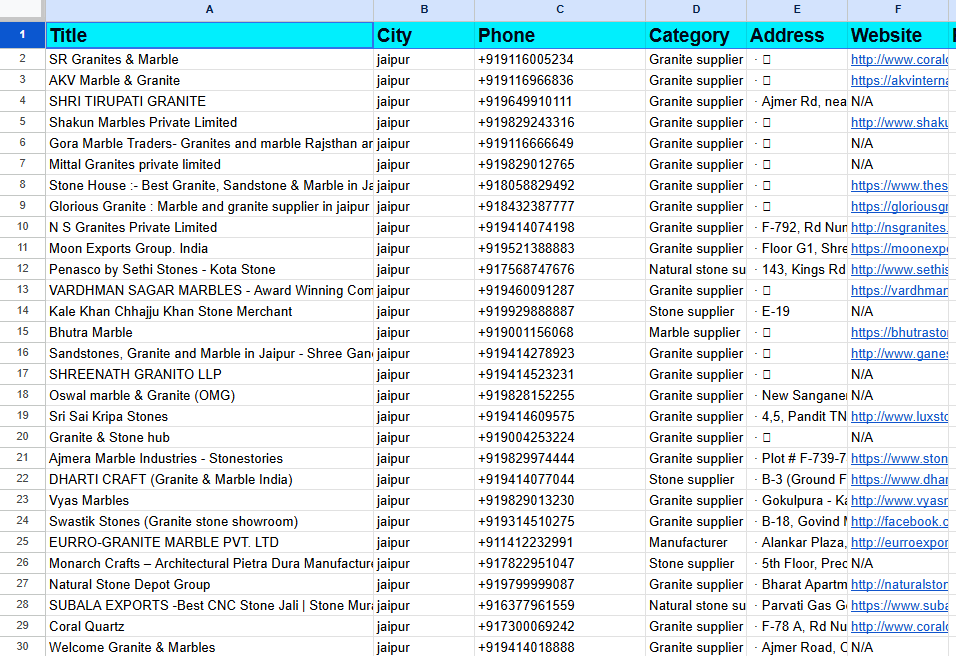Select cell Kale Khan Chhajju Khan Stone Merchant
This screenshot has height=656, width=956.
click(x=209, y=312)
